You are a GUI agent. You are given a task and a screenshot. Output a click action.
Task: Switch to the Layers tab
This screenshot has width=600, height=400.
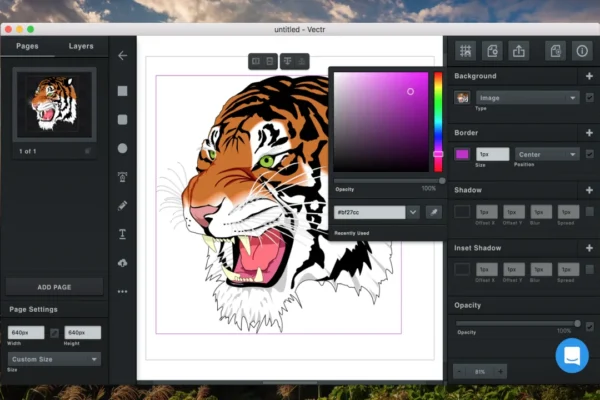coord(81,46)
